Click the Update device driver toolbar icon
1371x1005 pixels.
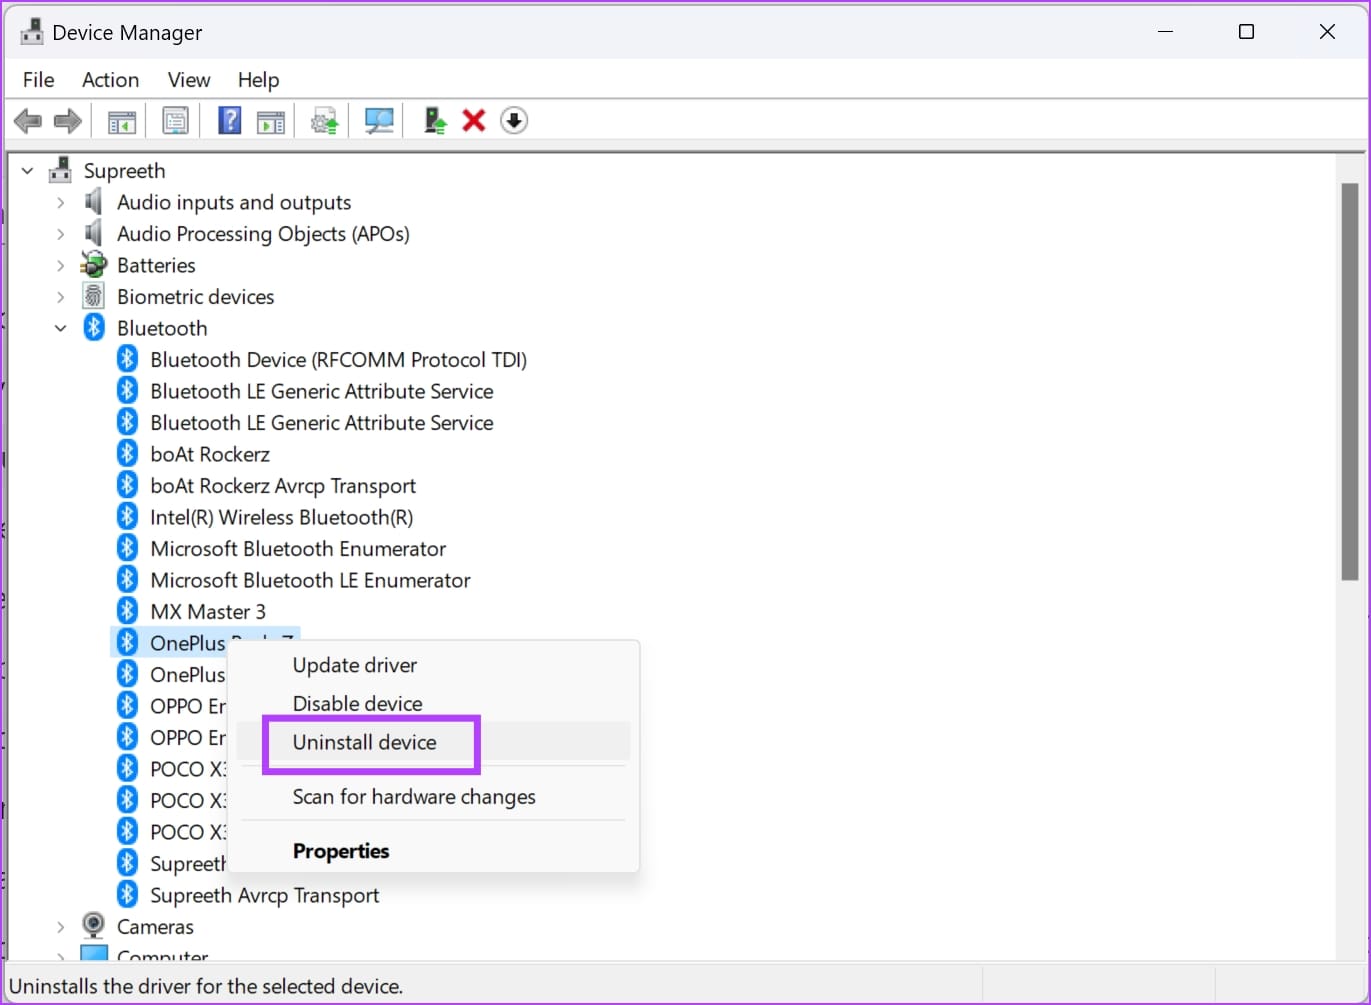[x=434, y=121]
